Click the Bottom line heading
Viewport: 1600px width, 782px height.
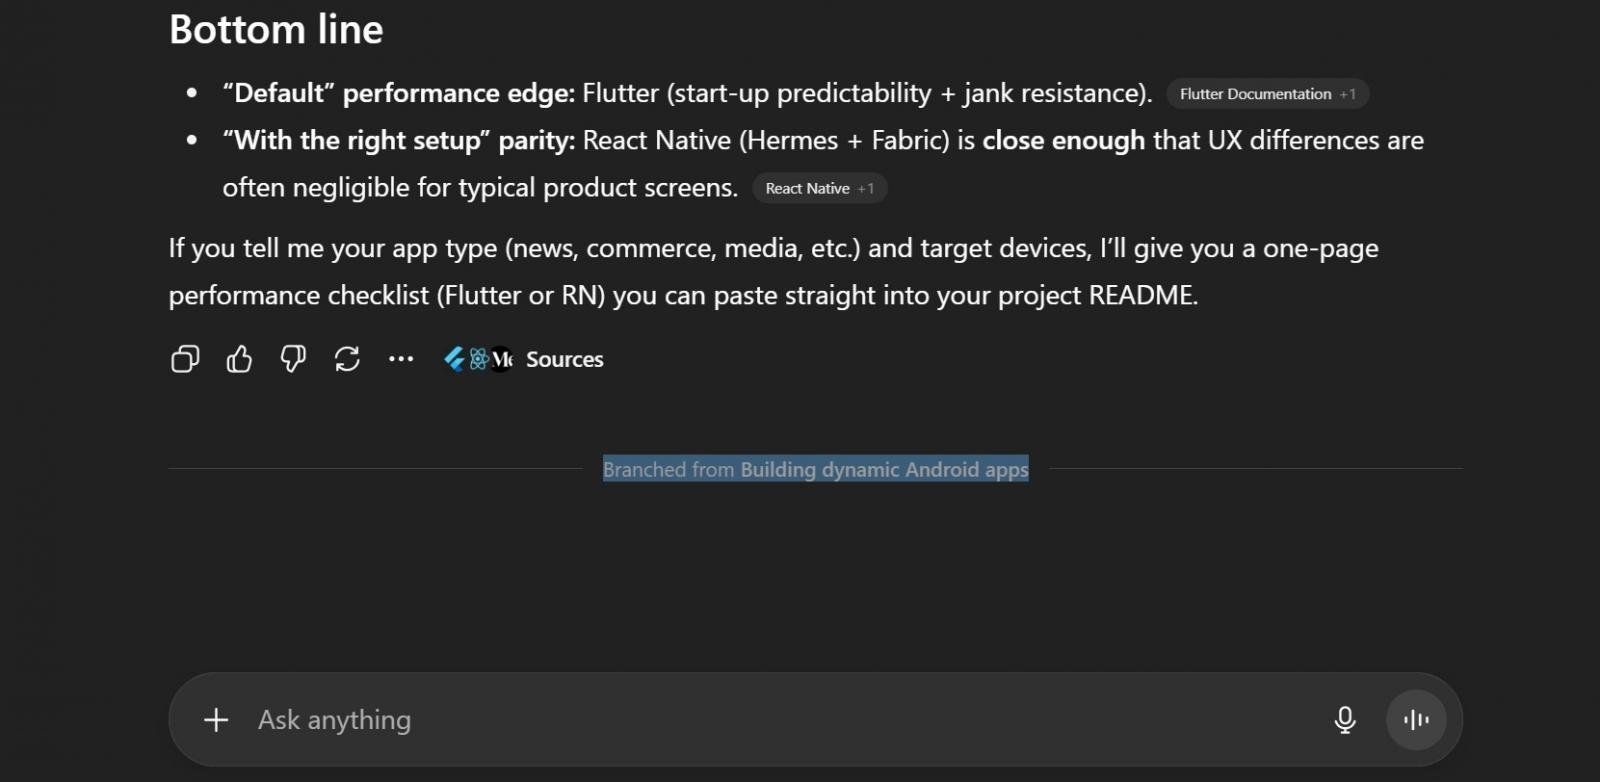pos(276,30)
